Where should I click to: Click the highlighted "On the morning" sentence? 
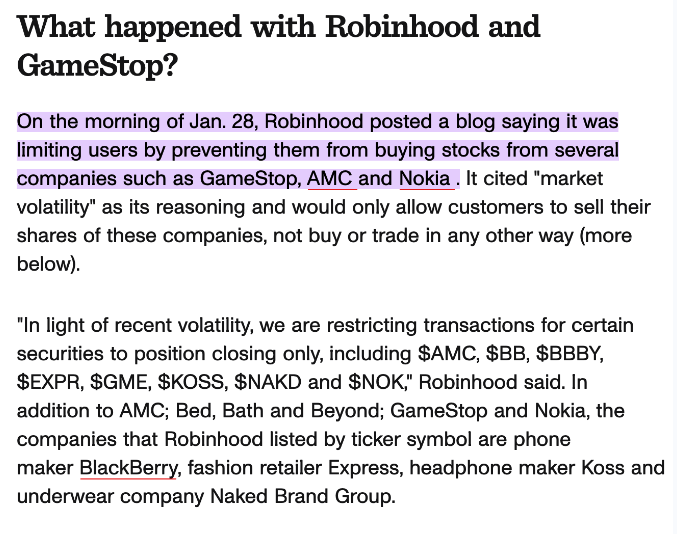tap(317, 150)
